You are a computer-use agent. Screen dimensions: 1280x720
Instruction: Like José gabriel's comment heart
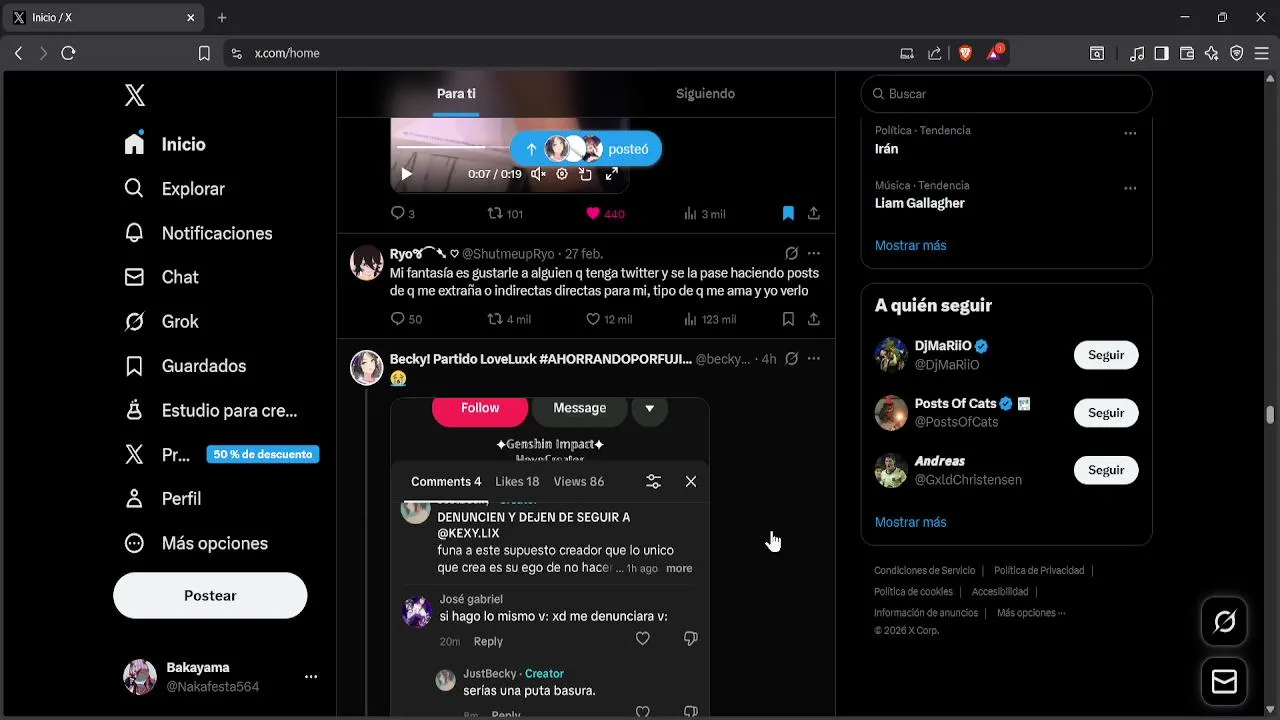[643, 638]
